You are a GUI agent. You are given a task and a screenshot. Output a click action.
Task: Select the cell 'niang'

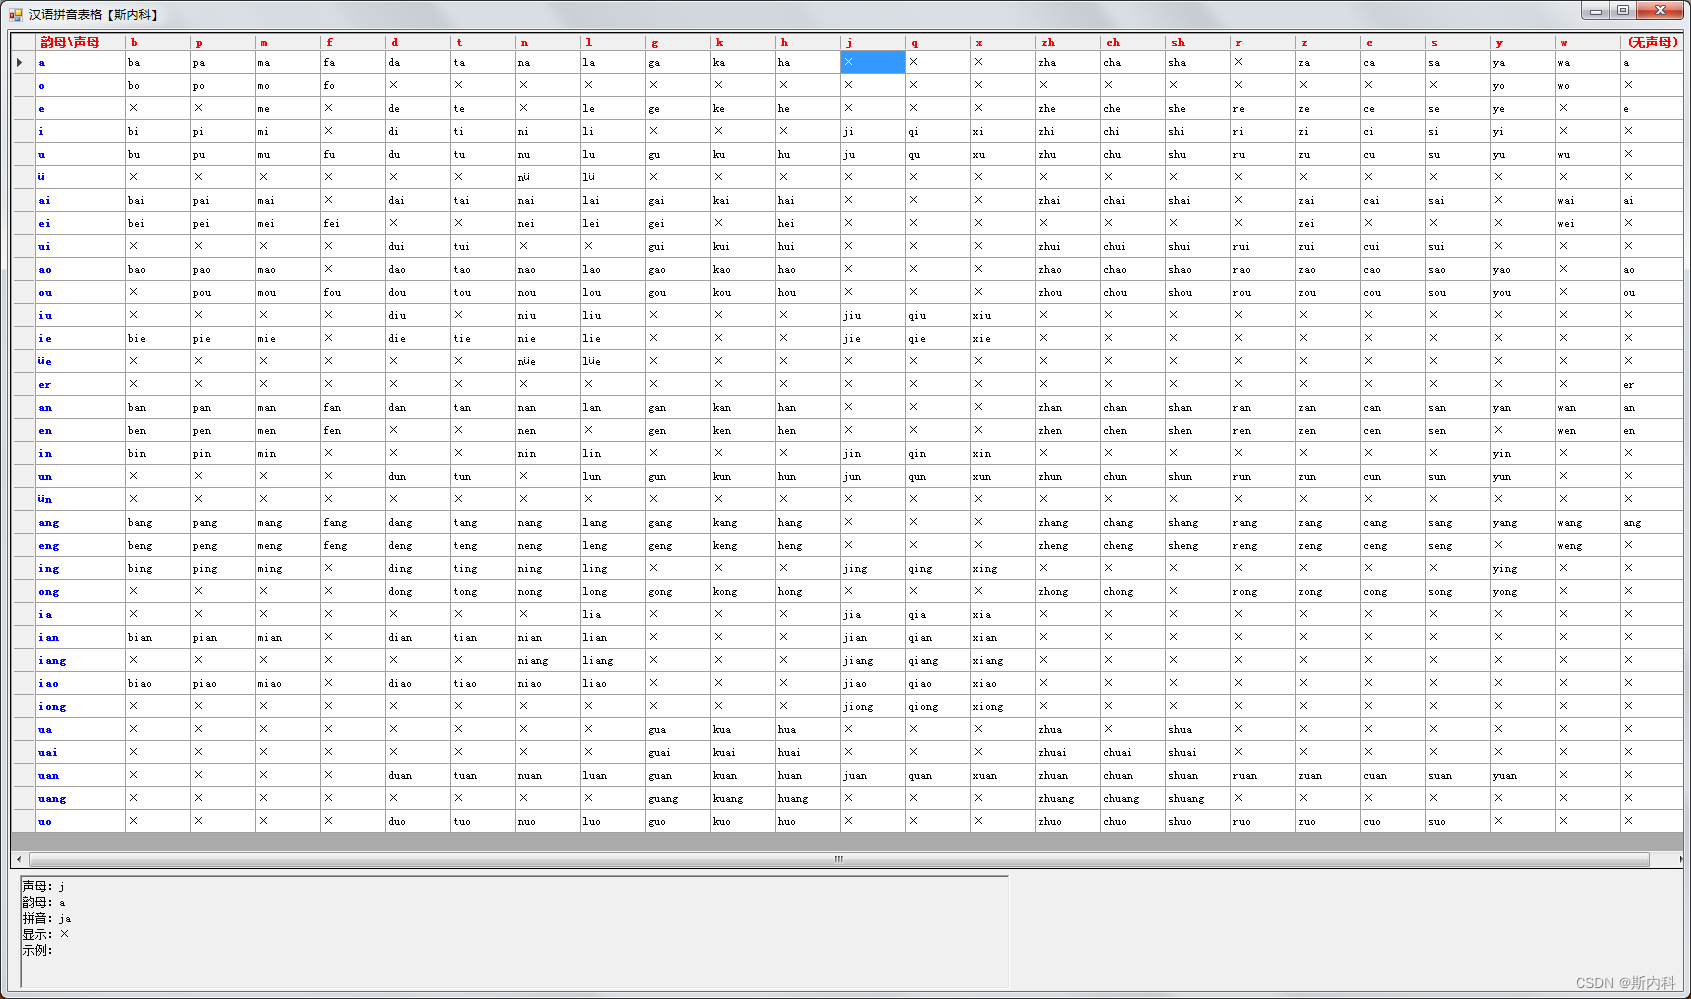pyautogui.click(x=548, y=660)
